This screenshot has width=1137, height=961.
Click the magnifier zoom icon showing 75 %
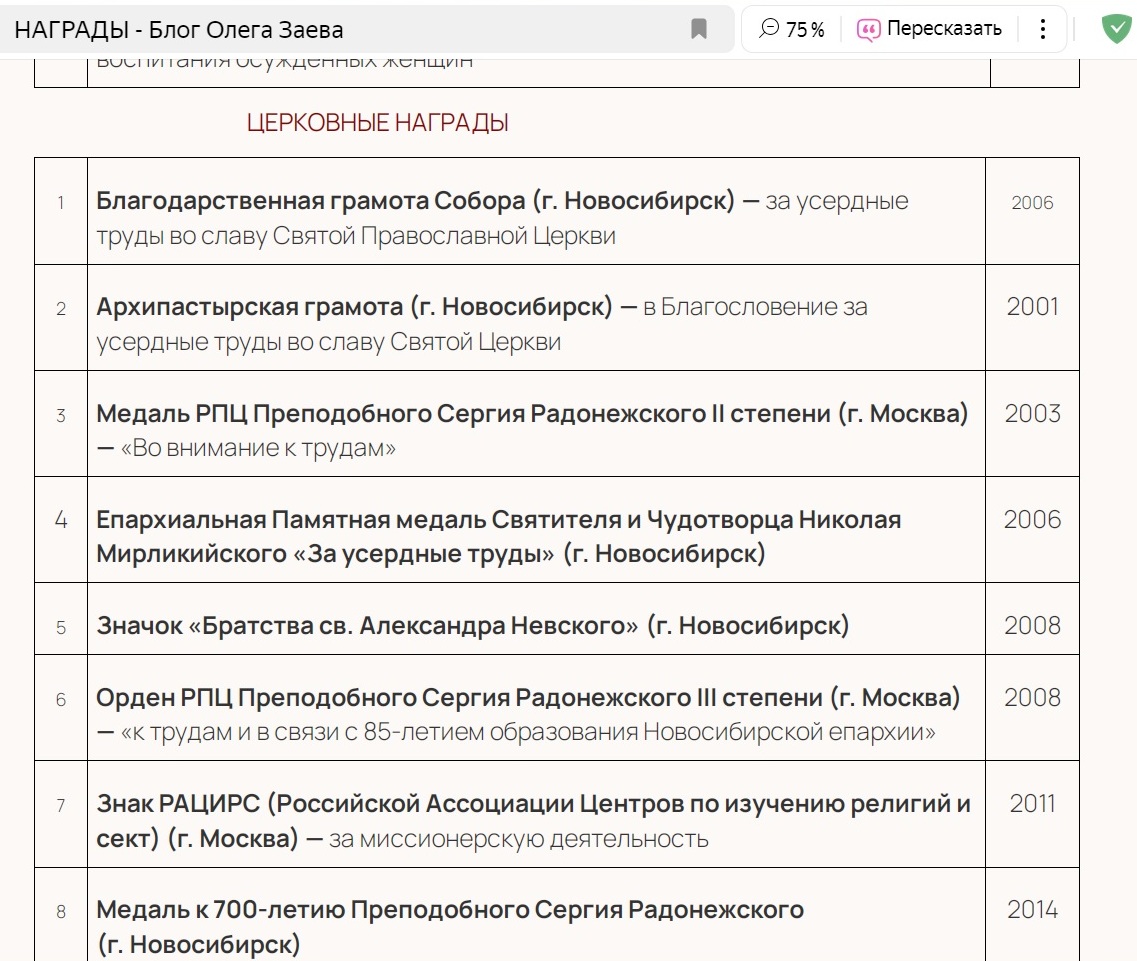[x=769, y=29]
